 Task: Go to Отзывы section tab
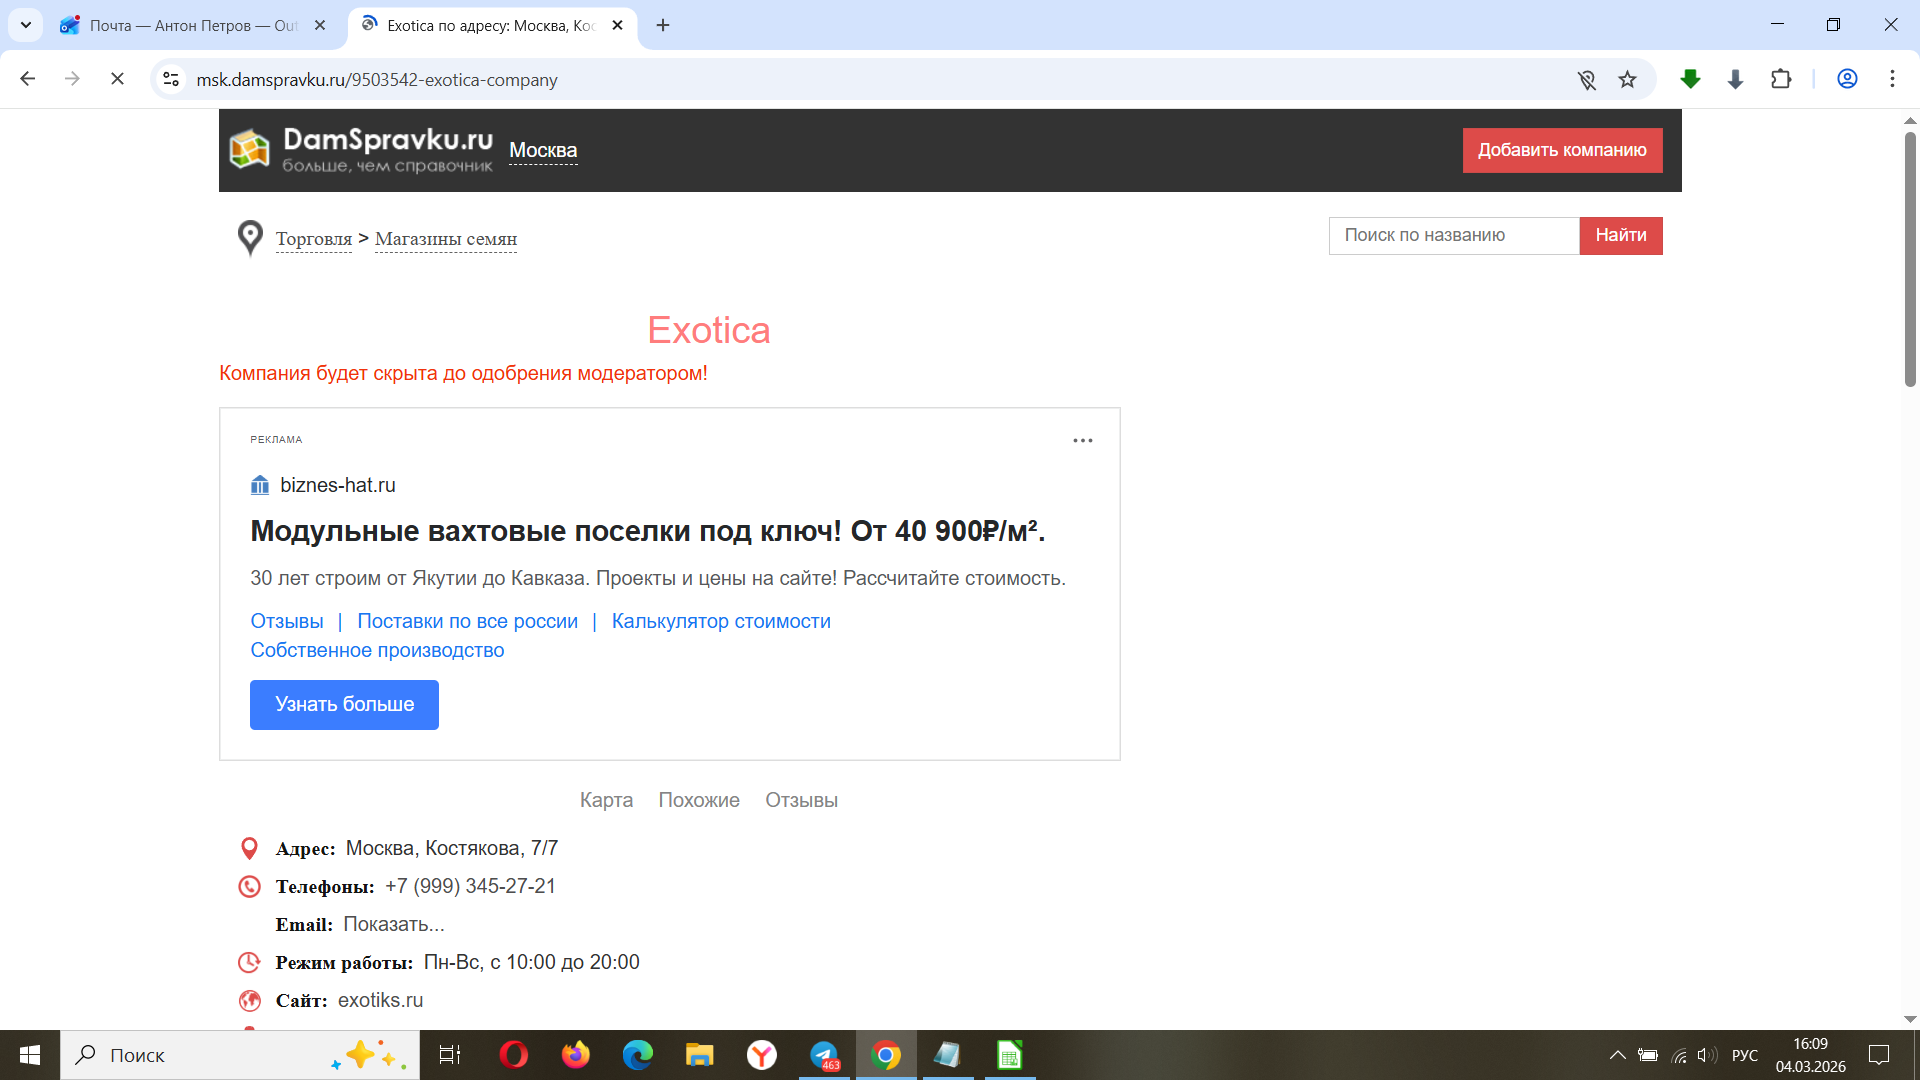[801, 800]
